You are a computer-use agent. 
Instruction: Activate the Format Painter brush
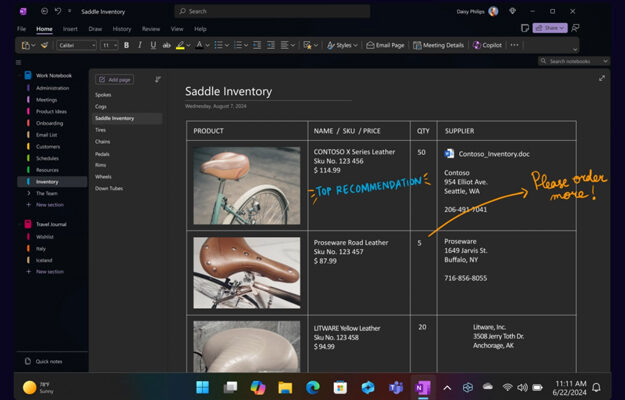[44, 45]
